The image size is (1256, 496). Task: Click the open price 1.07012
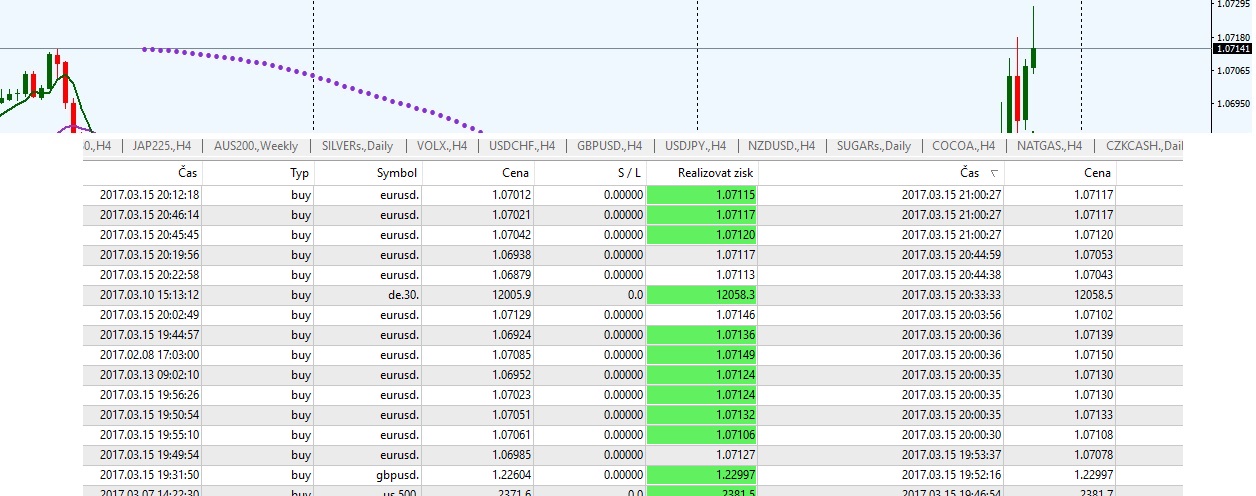pos(512,195)
